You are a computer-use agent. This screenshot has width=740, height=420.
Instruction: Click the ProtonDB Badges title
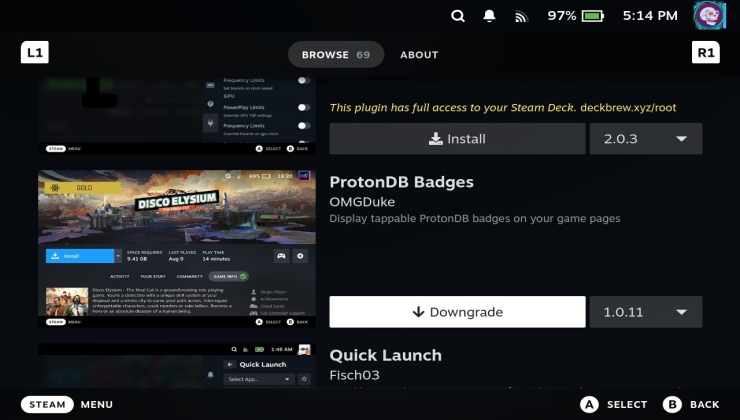tap(401, 182)
